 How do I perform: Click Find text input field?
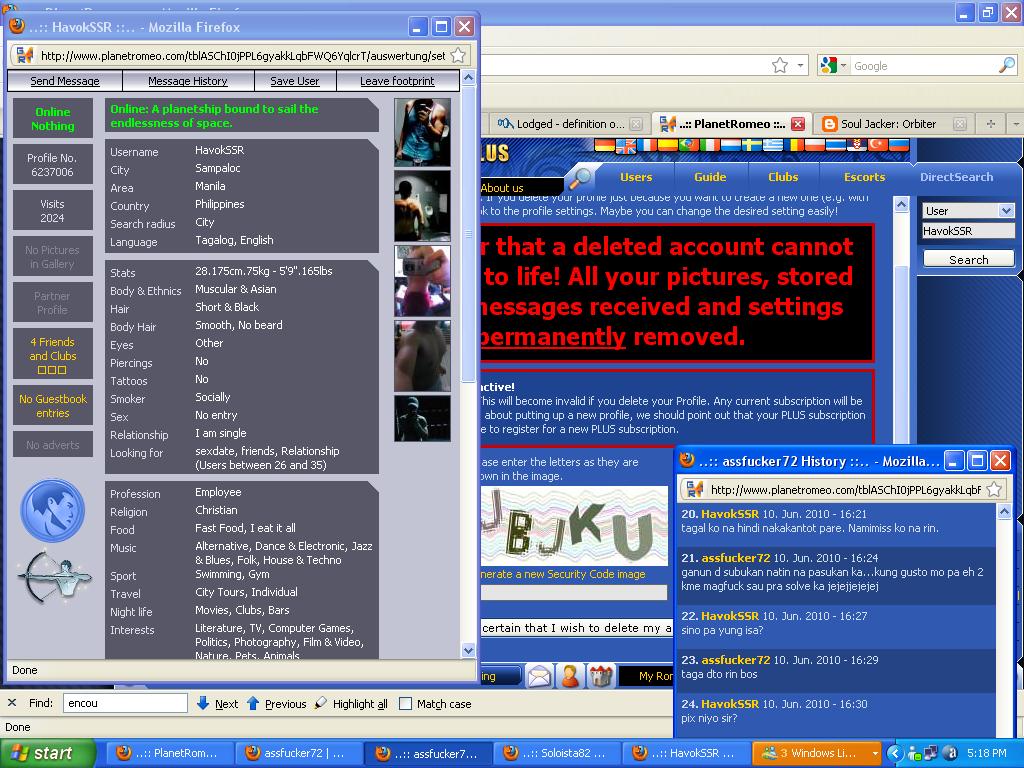pos(125,703)
